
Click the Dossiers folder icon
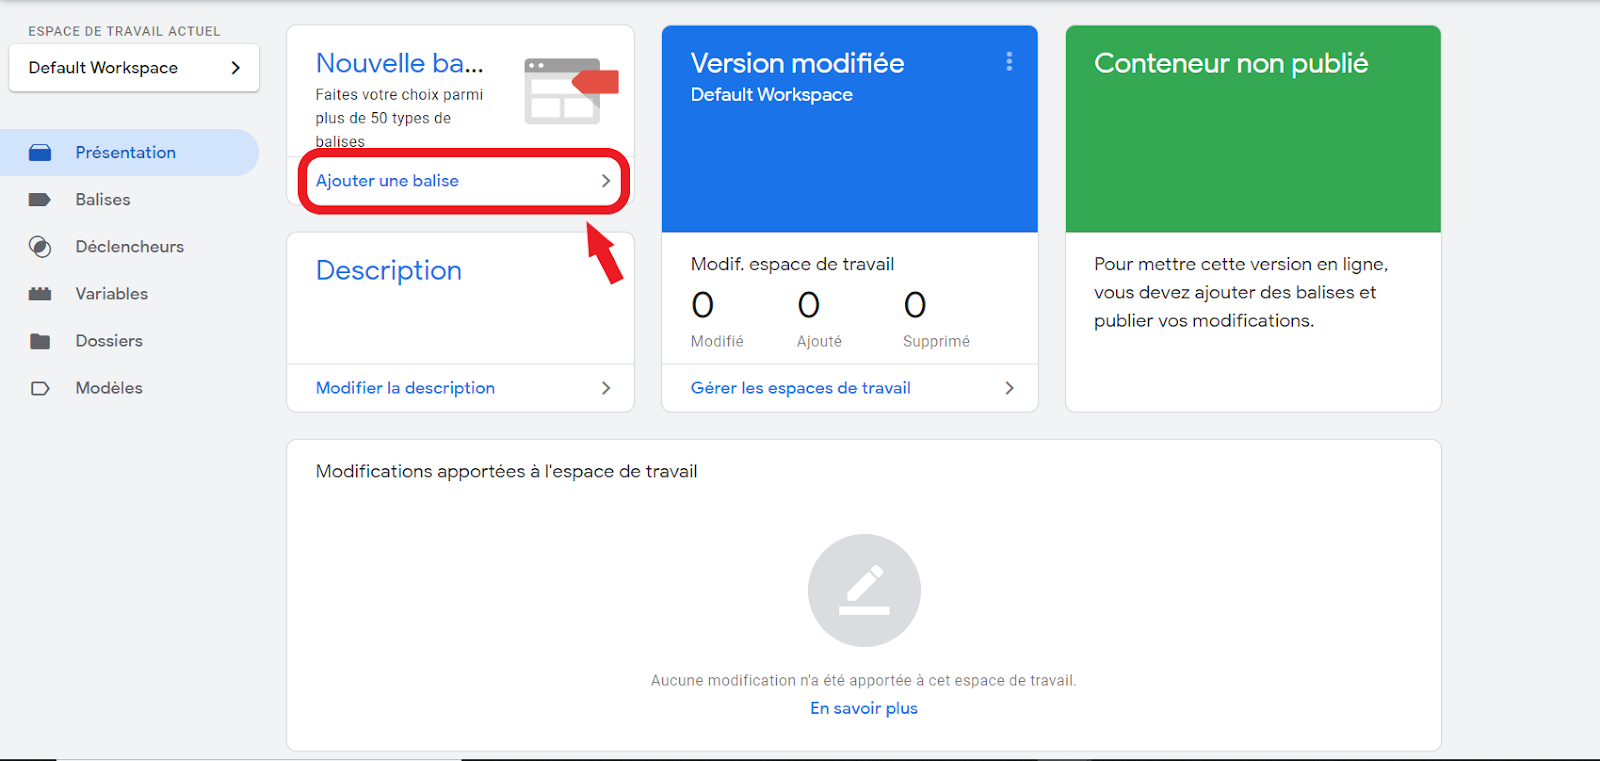(40, 341)
